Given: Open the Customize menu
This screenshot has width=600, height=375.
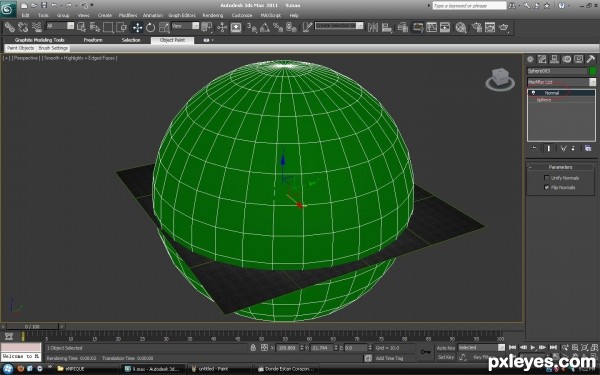Looking at the screenshot, I should [x=242, y=15].
